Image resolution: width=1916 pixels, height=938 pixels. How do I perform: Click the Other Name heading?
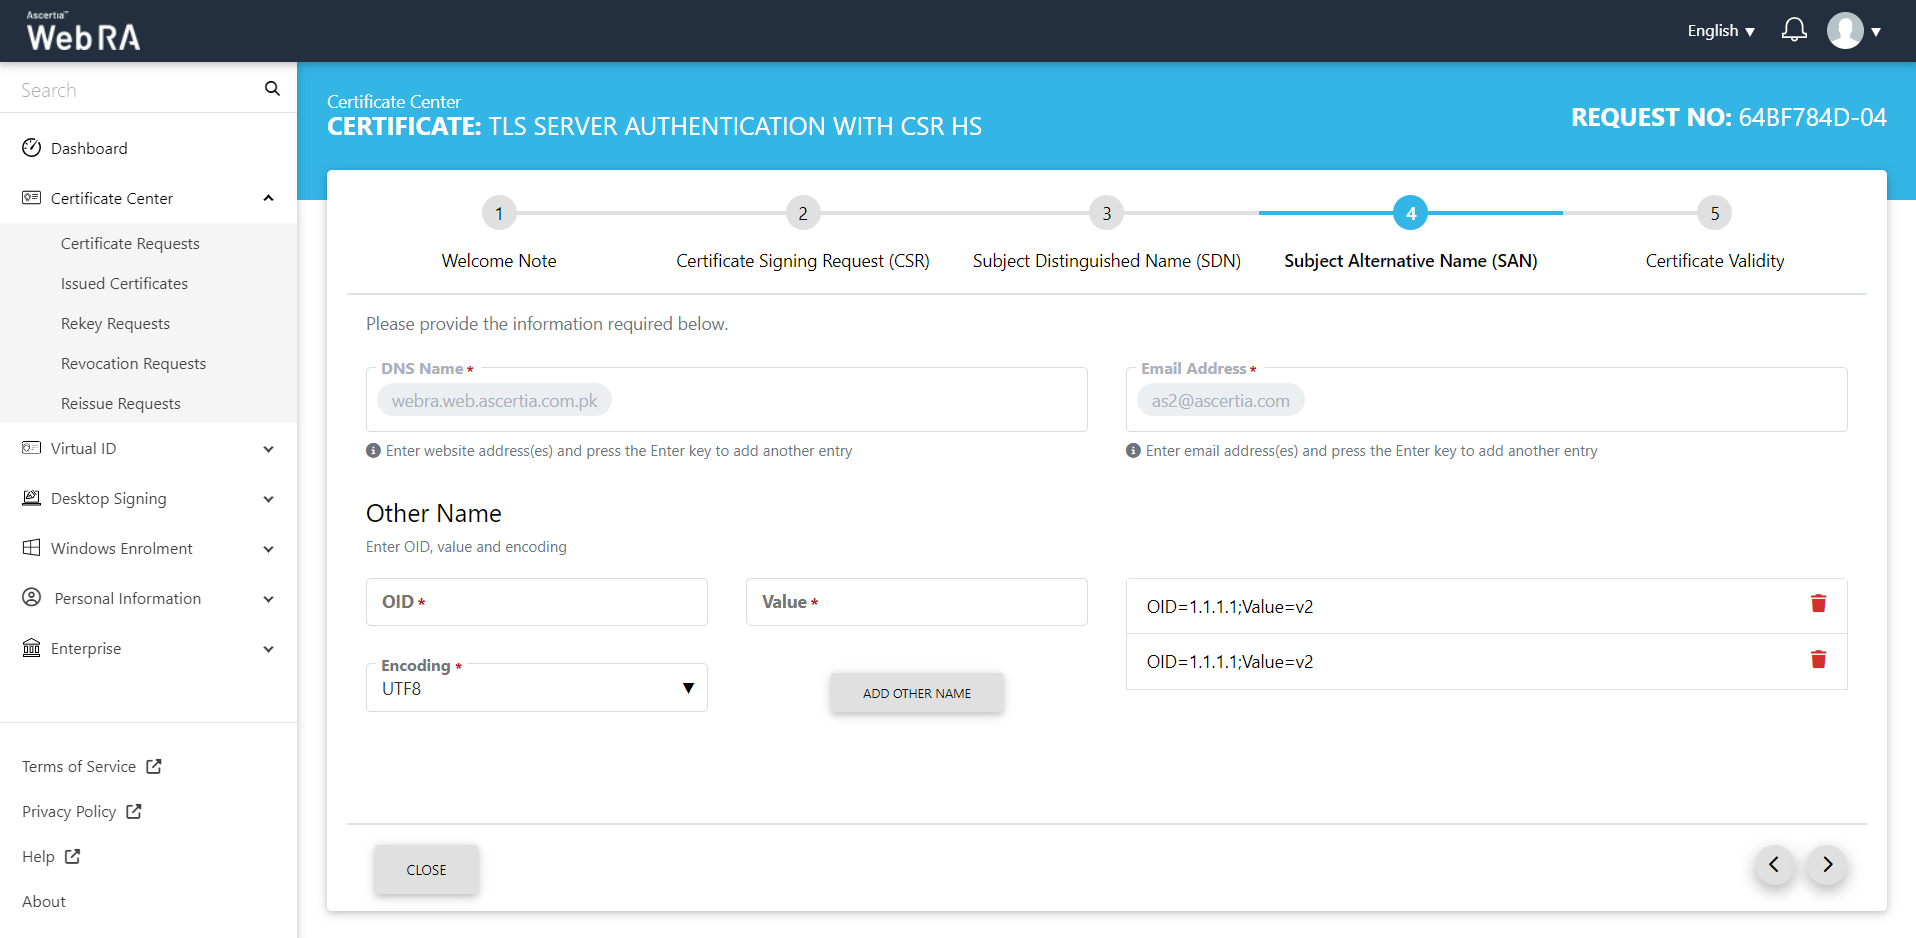point(434,513)
